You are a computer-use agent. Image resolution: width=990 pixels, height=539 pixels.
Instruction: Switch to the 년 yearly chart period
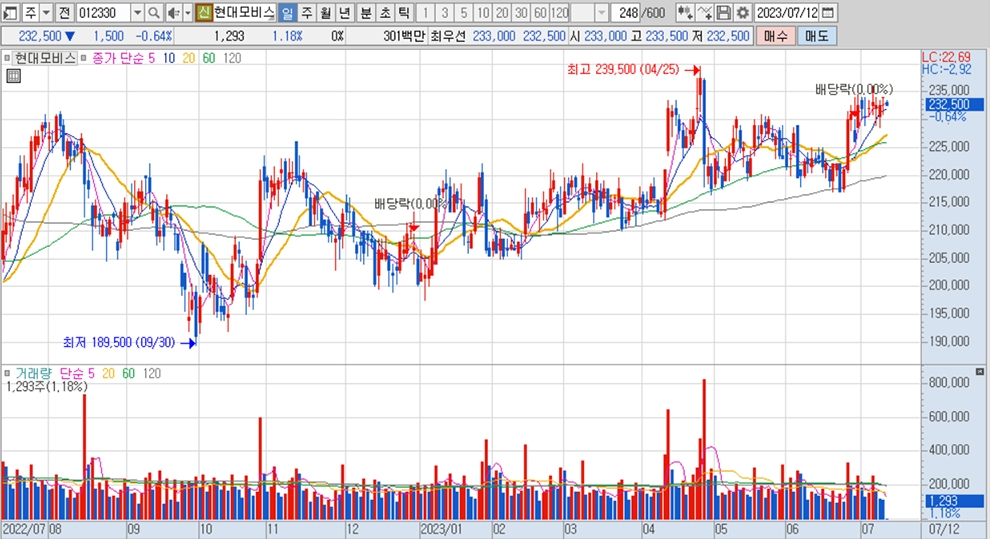(x=344, y=12)
